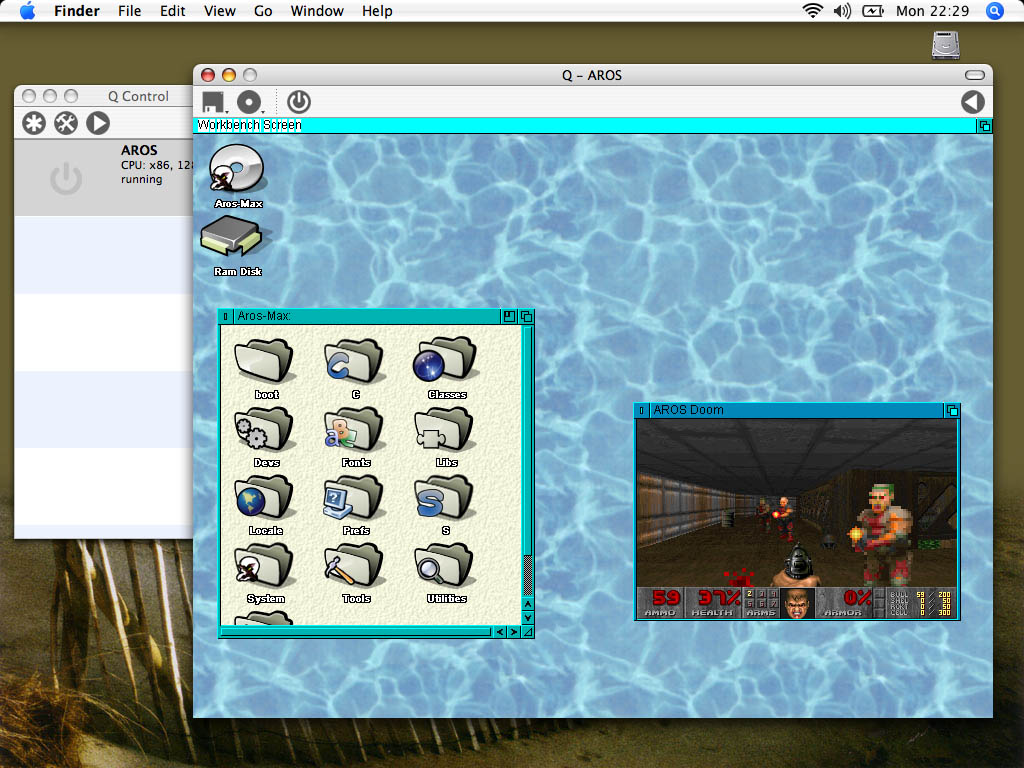Select the AROS running entry in Q Control
Viewport: 1024px width, 768px height.
point(104,177)
